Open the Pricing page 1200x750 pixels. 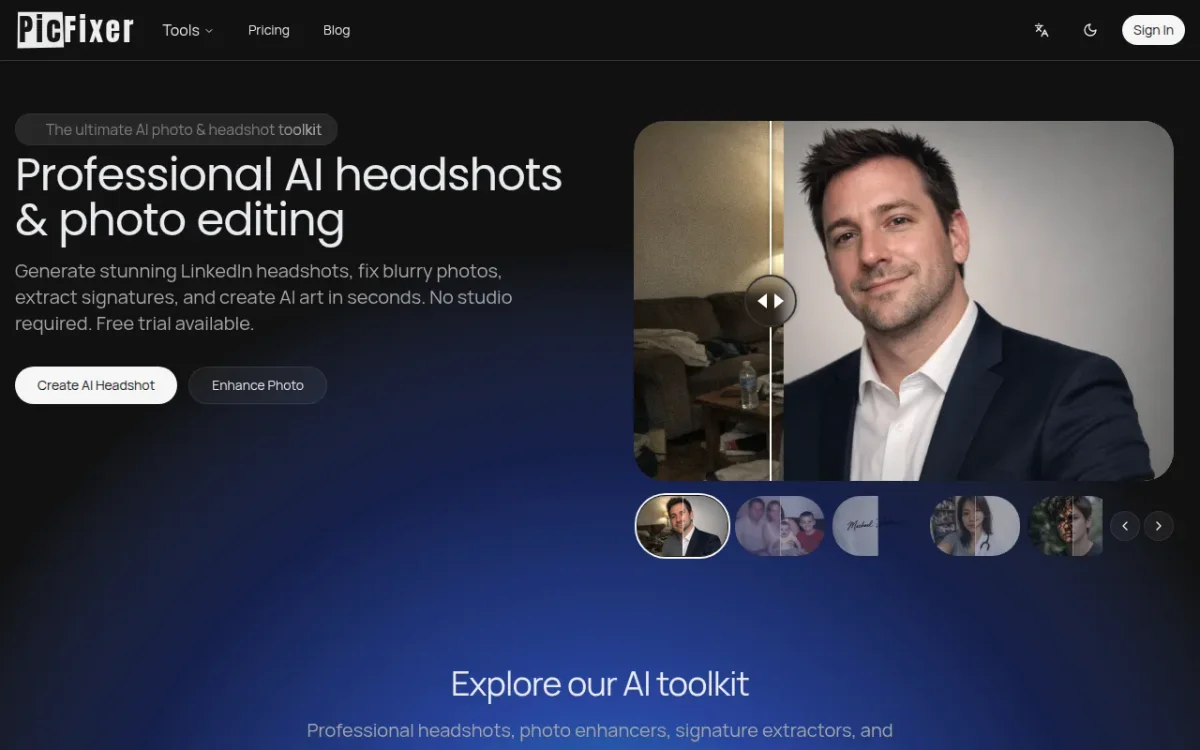(268, 30)
